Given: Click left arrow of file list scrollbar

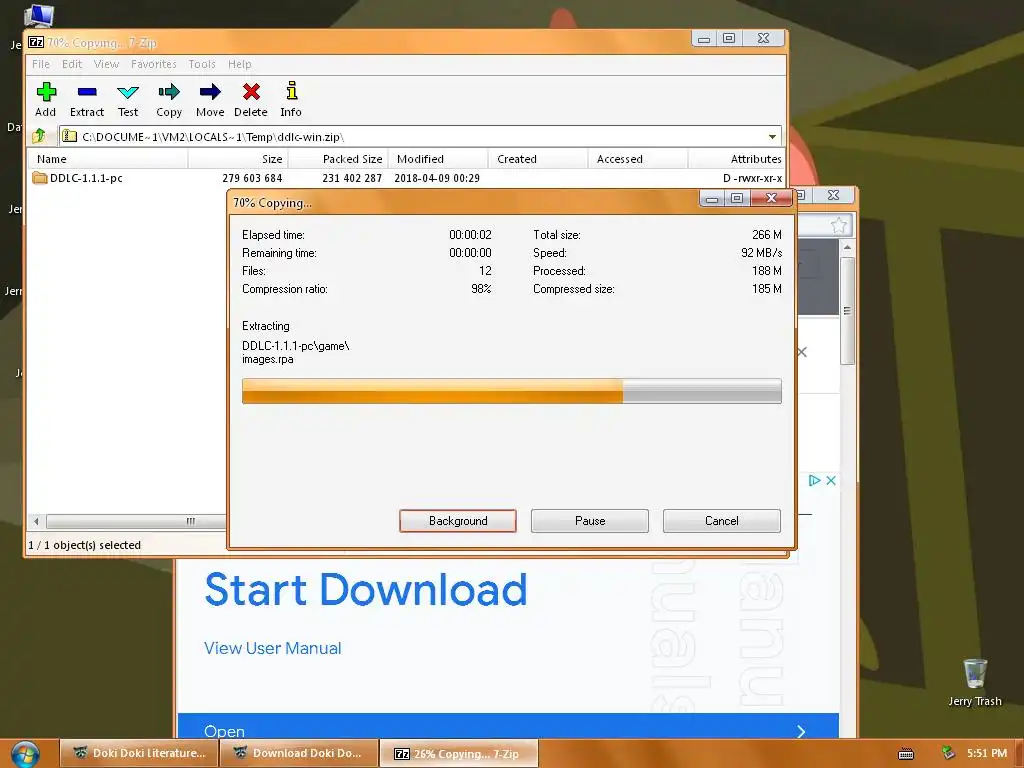Looking at the screenshot, I should click(37, 521).
